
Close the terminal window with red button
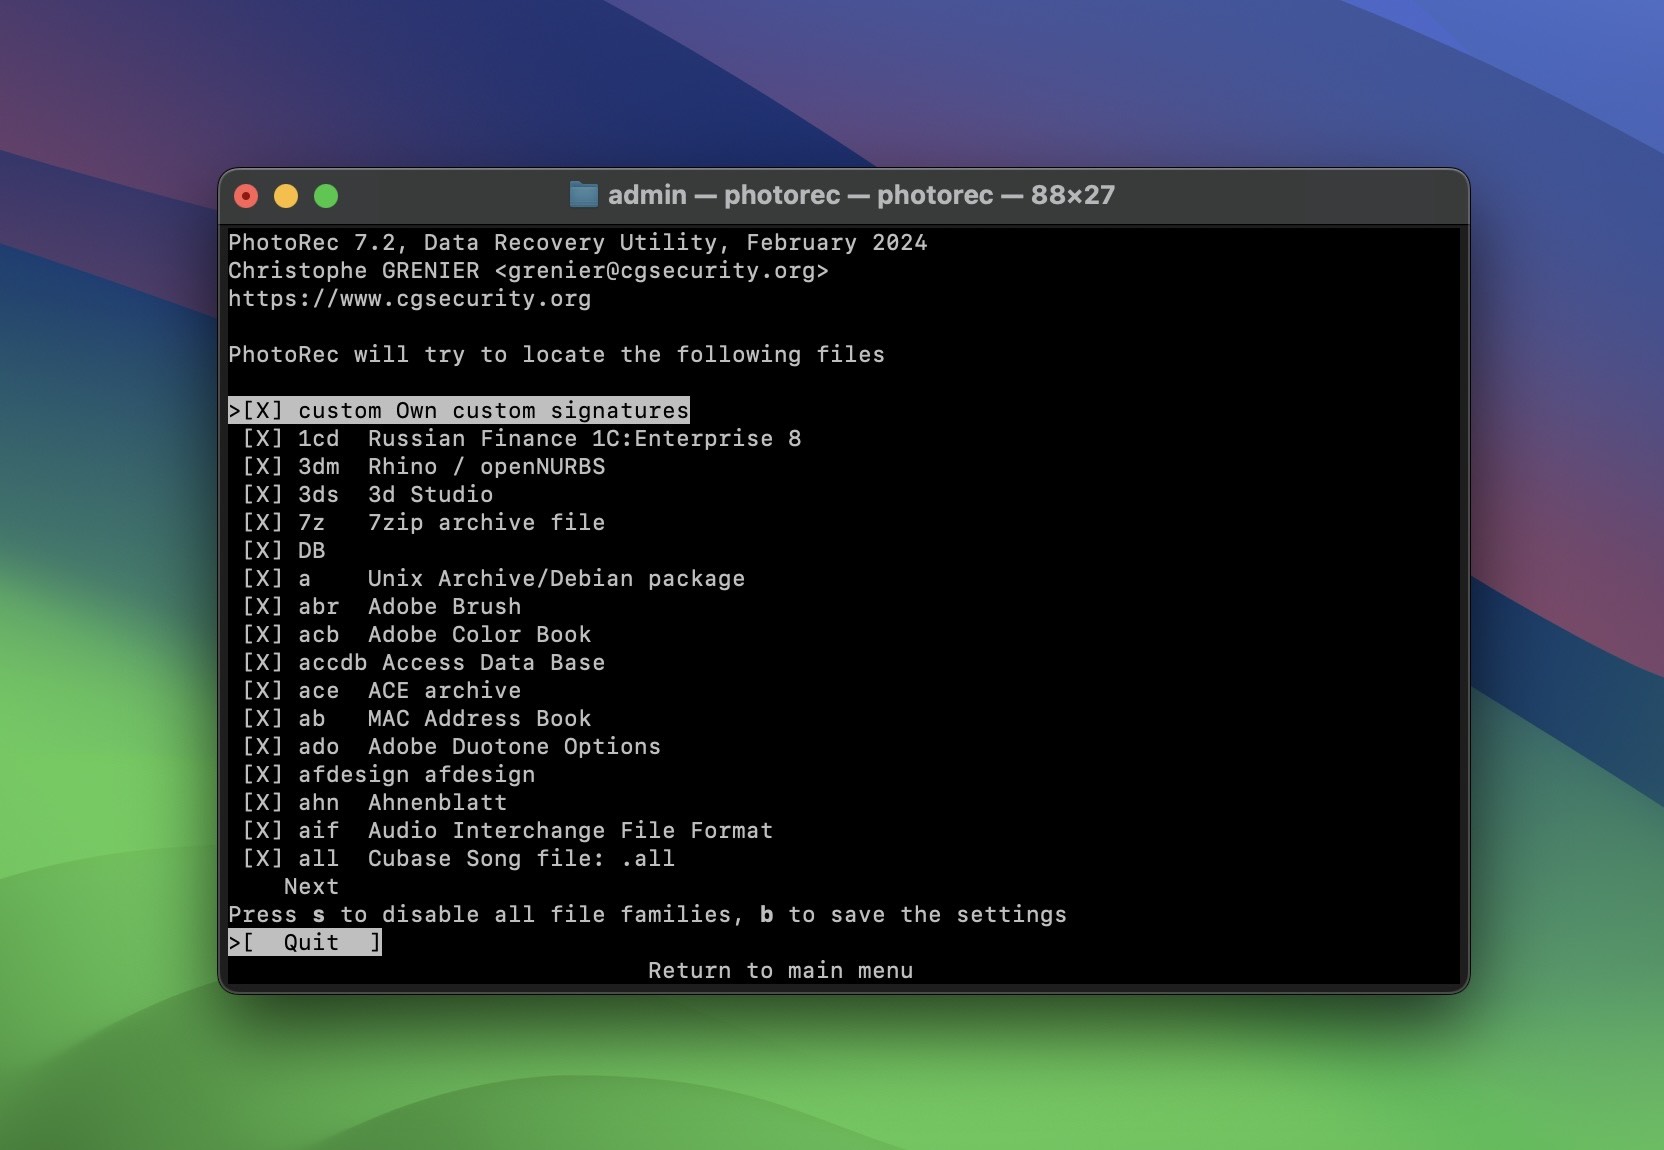[x=246, y=196]
